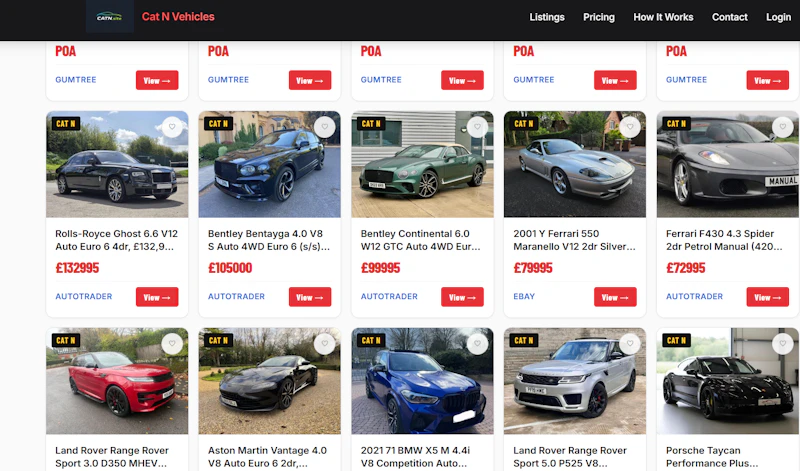Favorite the Porsche Taycan heart icon
This screenshot has width=800, height=471.
(783, 344)
